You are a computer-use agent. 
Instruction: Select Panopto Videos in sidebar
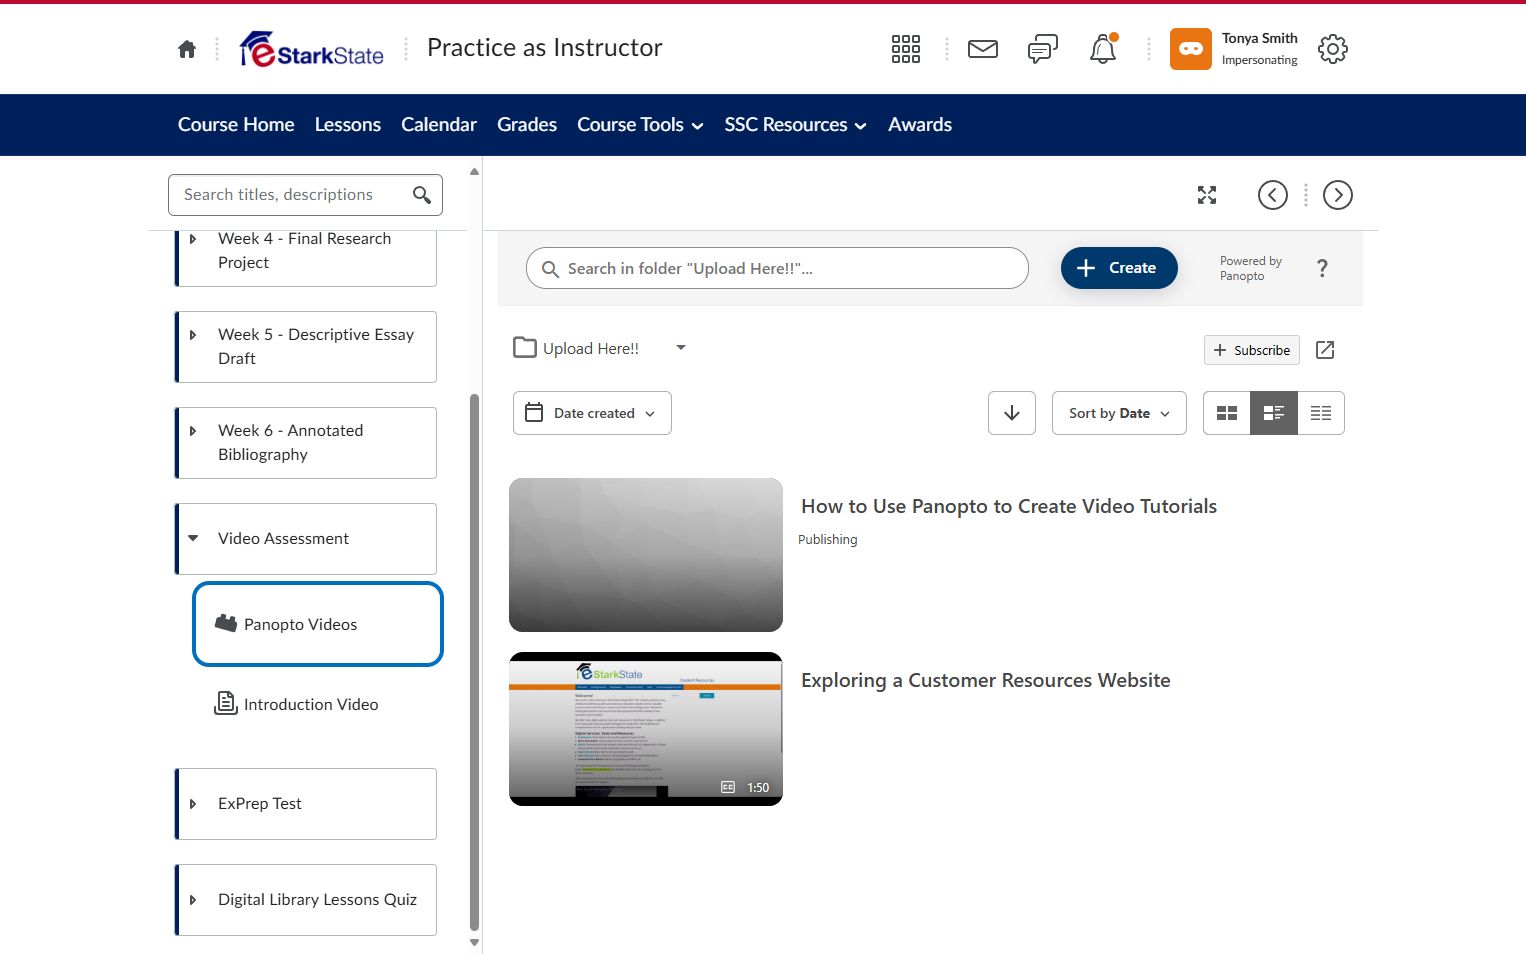(x=318, y=624)
